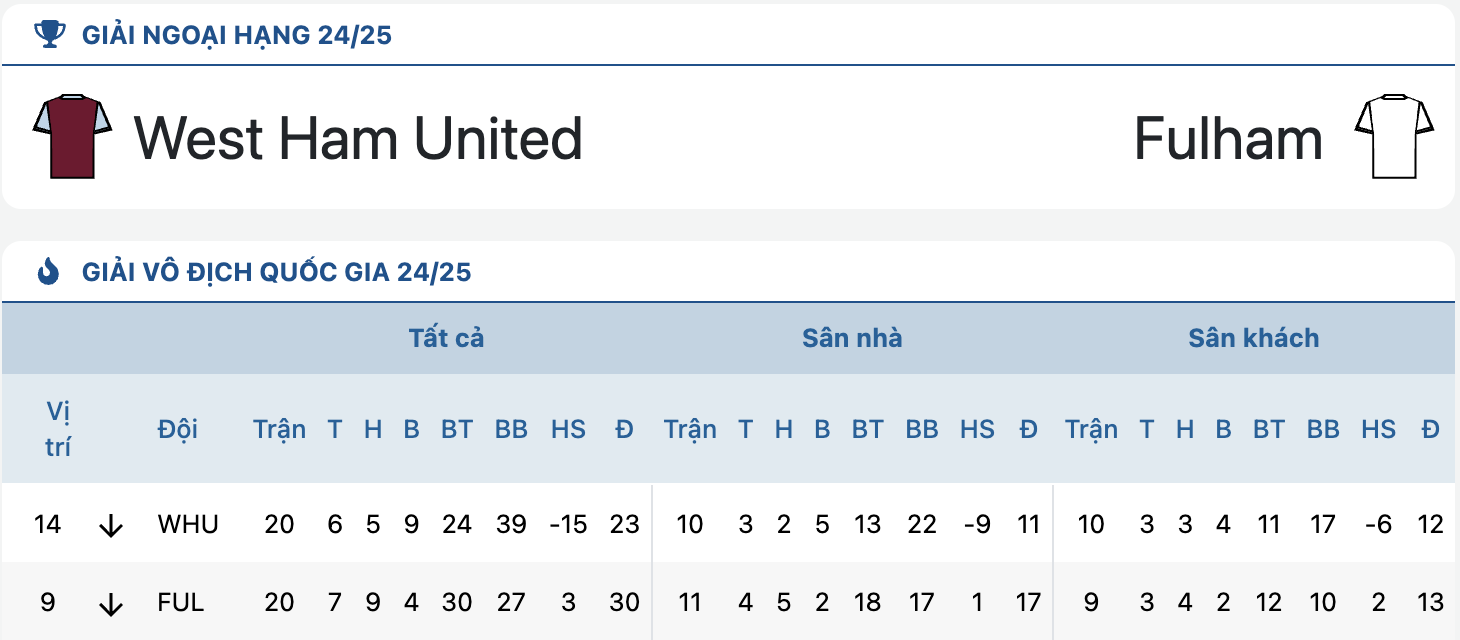
Task: Click the down arrow in WHU row
Action: [111, 525]
